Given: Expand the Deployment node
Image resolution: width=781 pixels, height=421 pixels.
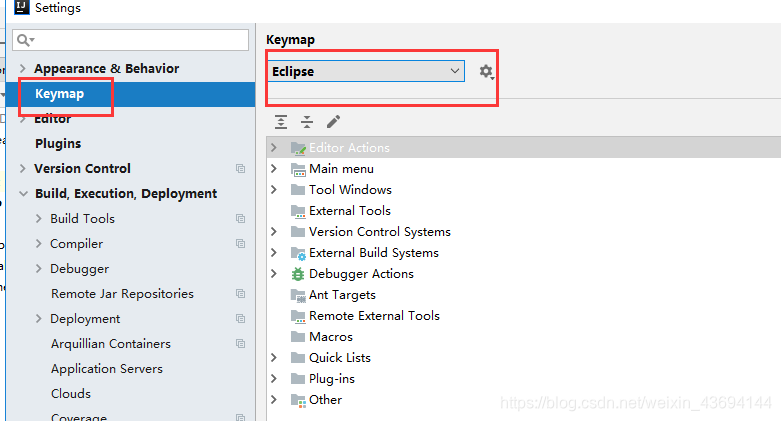Looking at the screenshot, I should coord(39,318).
